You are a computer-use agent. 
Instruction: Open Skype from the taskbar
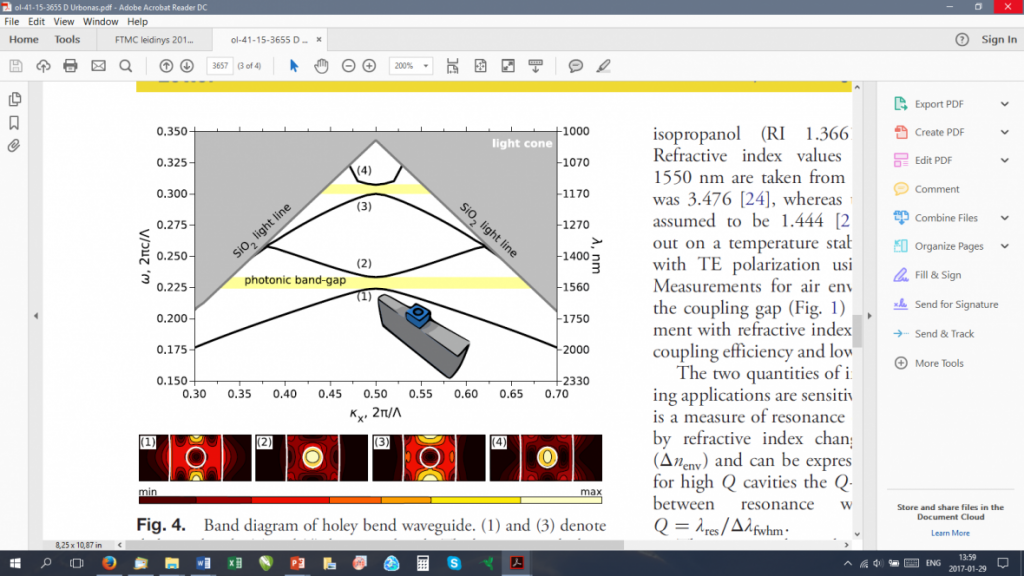point(454,563)
